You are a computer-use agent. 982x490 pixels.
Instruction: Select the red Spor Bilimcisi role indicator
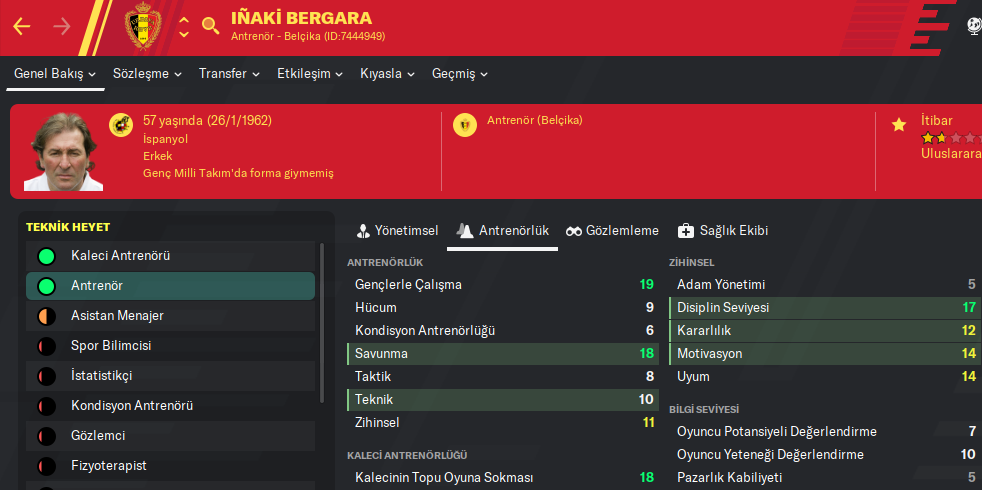(46, 346)
